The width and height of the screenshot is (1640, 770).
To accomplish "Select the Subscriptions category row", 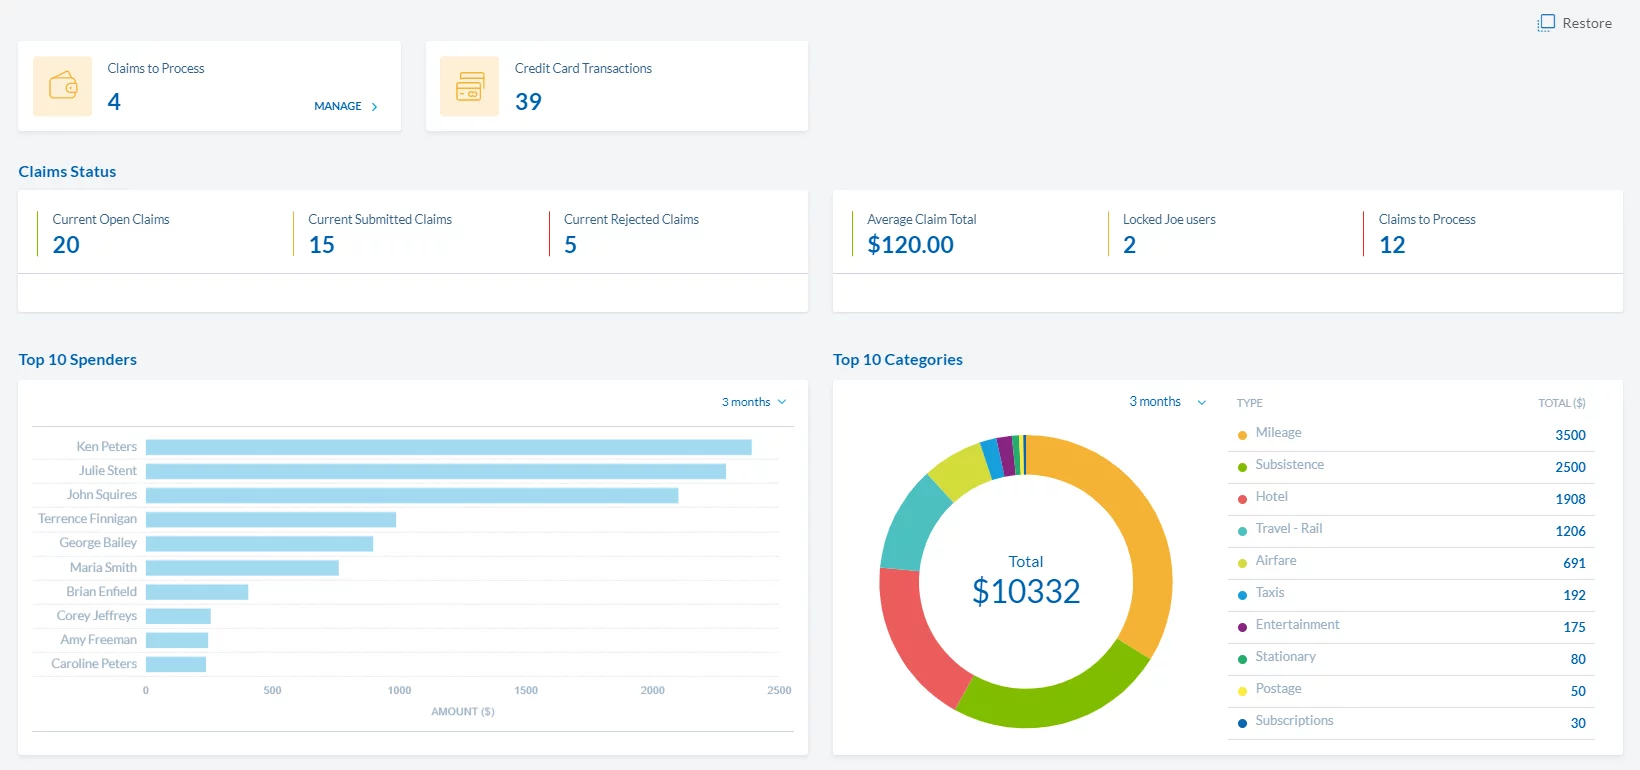I will coord(1410,722).
